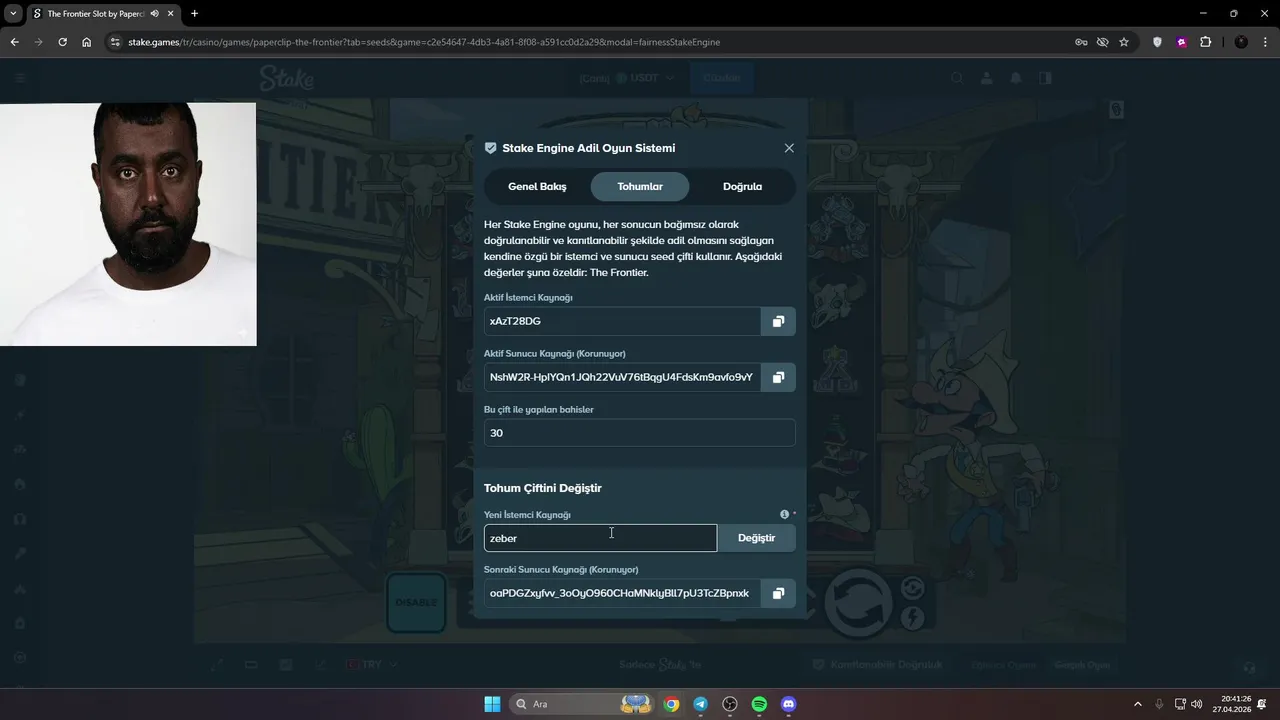The height and width of the screenshot is (720, 1280).
Task: Focus the Yeni İstemci Kaynağı input
Action: (600, 538)
